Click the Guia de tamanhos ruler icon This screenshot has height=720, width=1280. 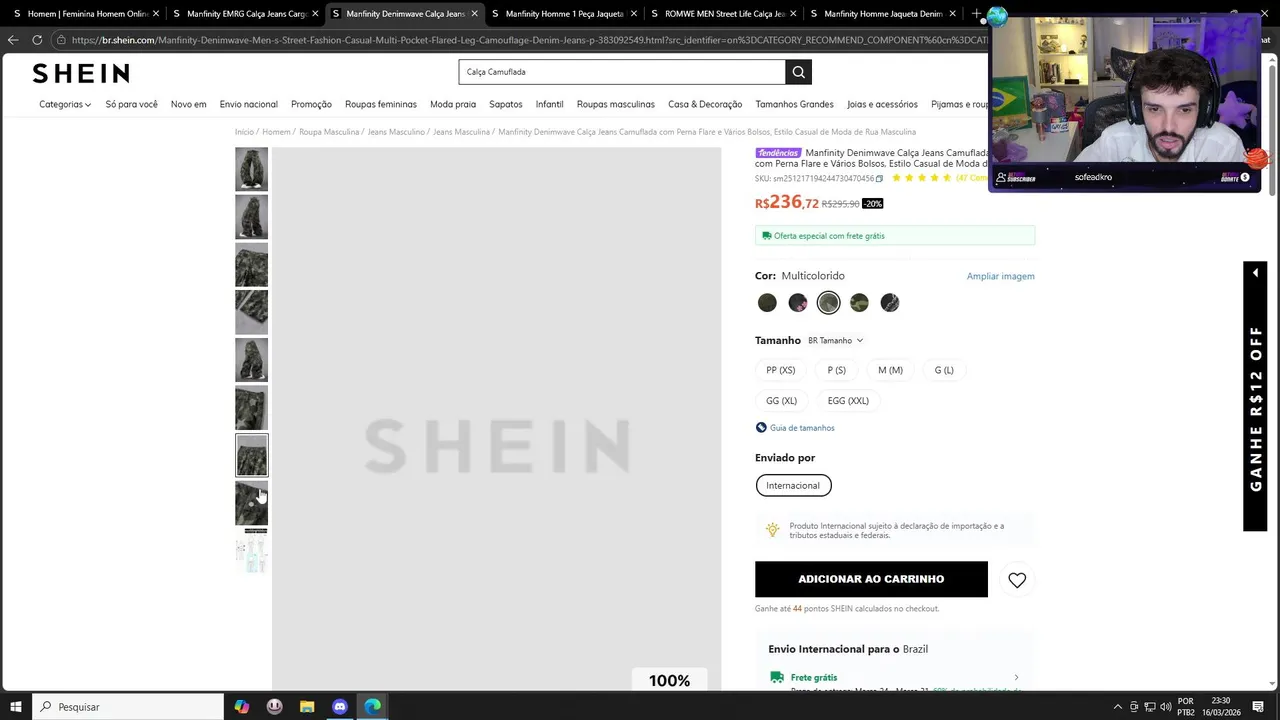761,428
